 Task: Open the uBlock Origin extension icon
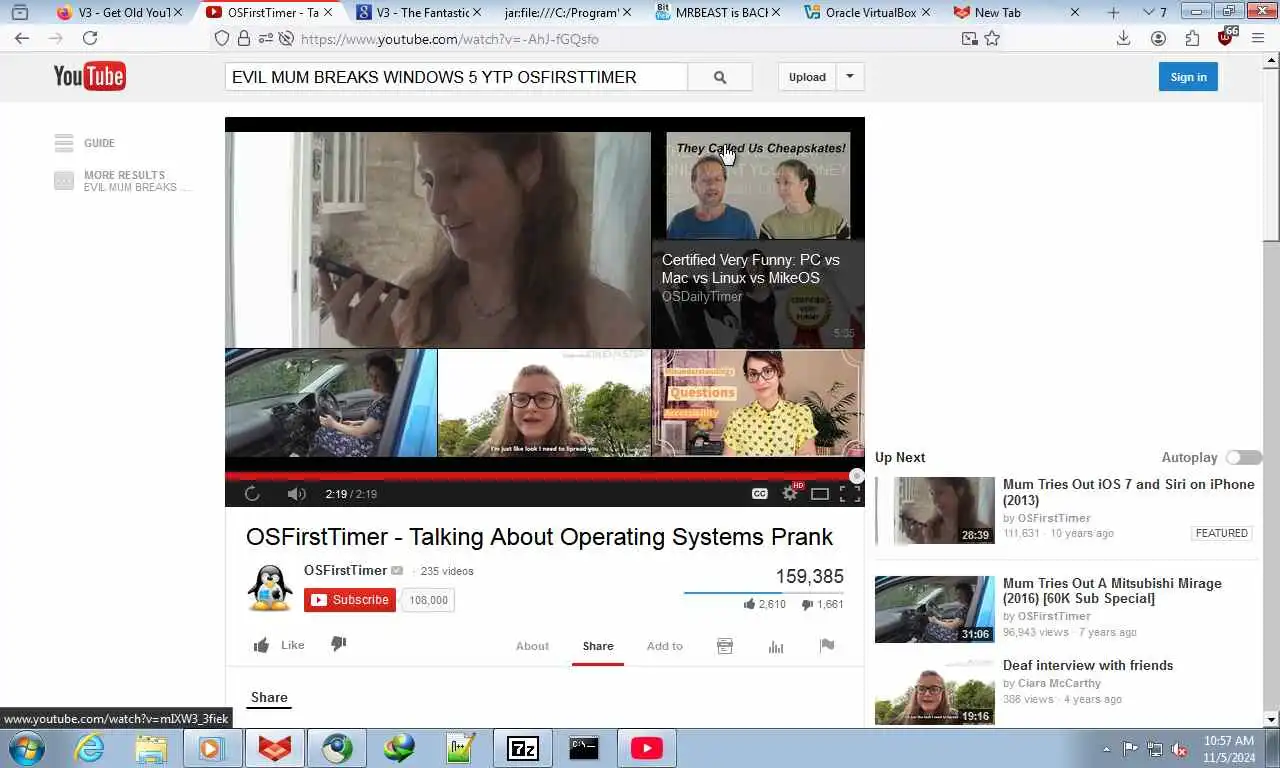coord(1227,37)
